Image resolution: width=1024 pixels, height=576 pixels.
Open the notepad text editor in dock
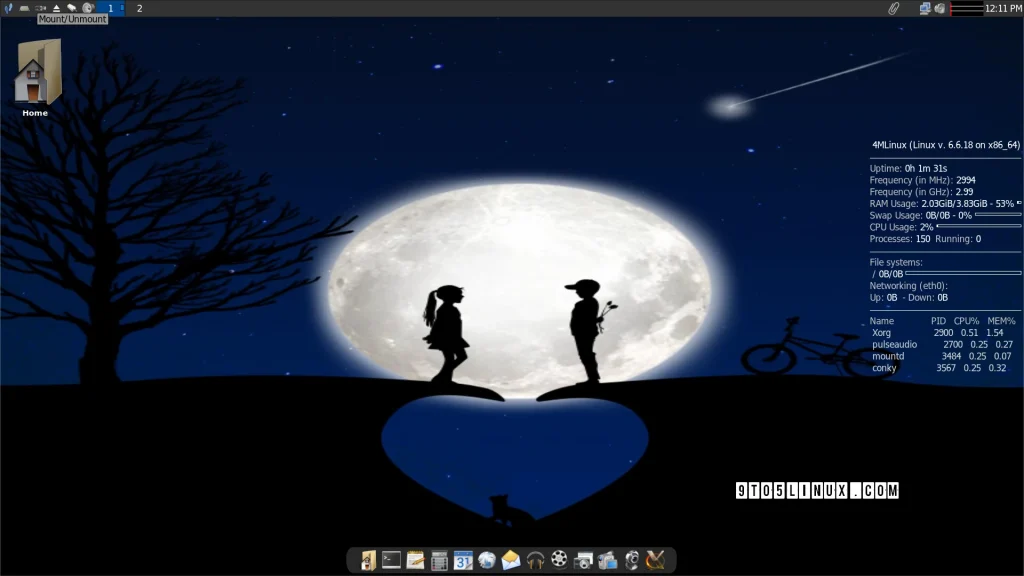415,560
